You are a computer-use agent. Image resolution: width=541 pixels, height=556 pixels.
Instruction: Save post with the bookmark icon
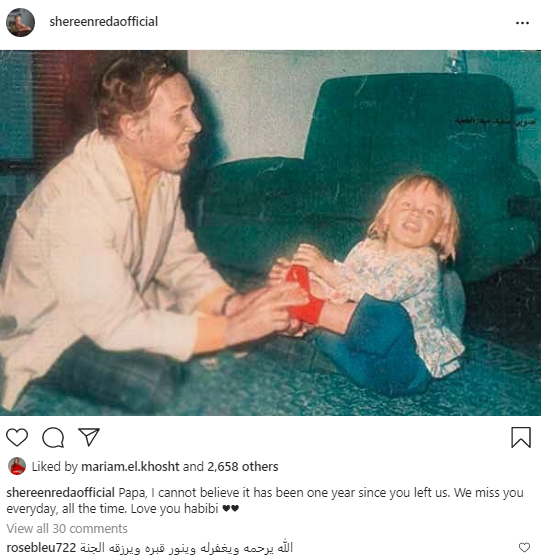click(x=521, y=437)
